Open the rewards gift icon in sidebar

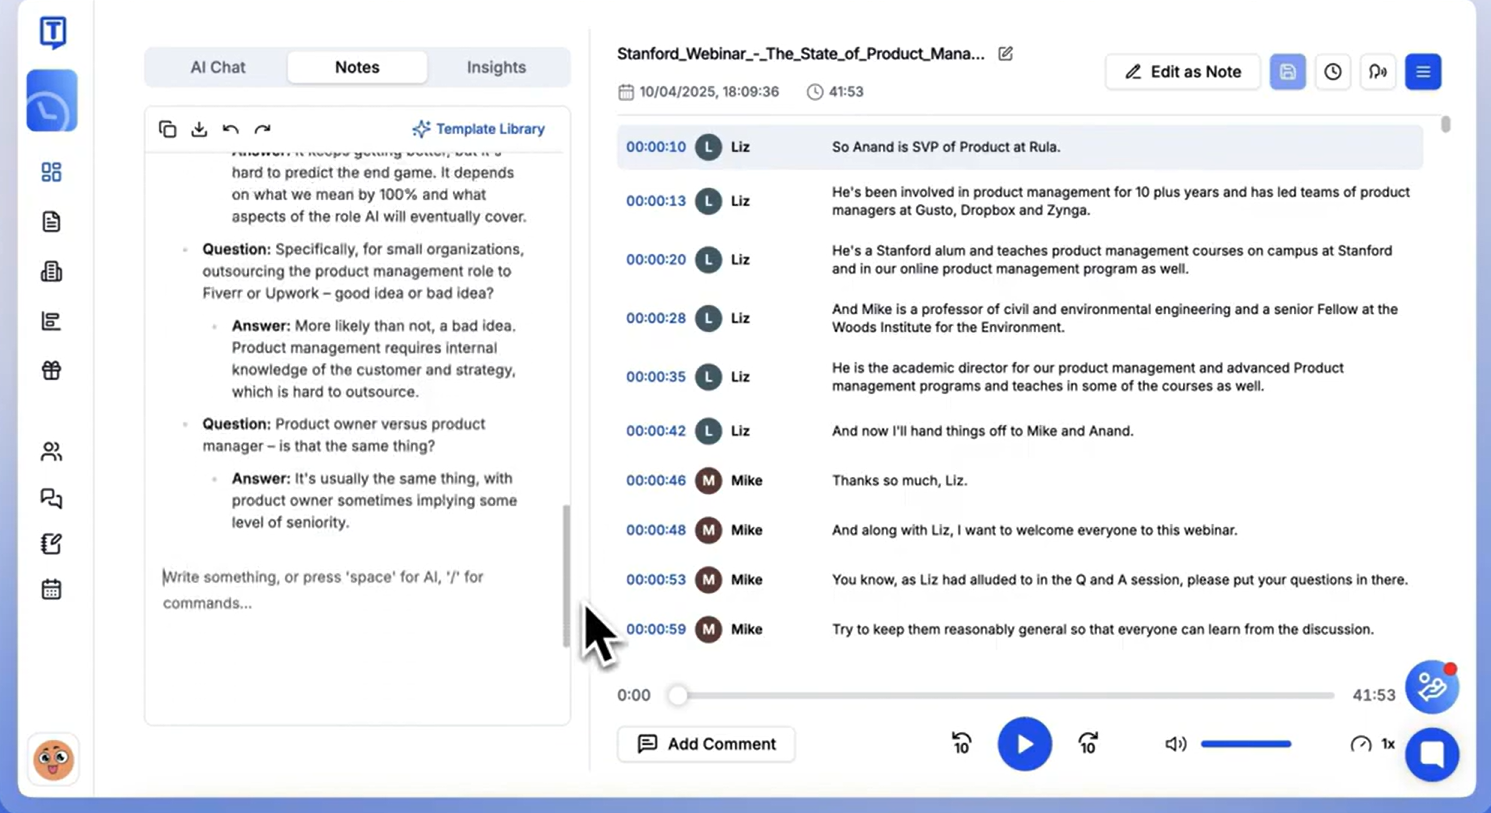[x=52, y=371]
